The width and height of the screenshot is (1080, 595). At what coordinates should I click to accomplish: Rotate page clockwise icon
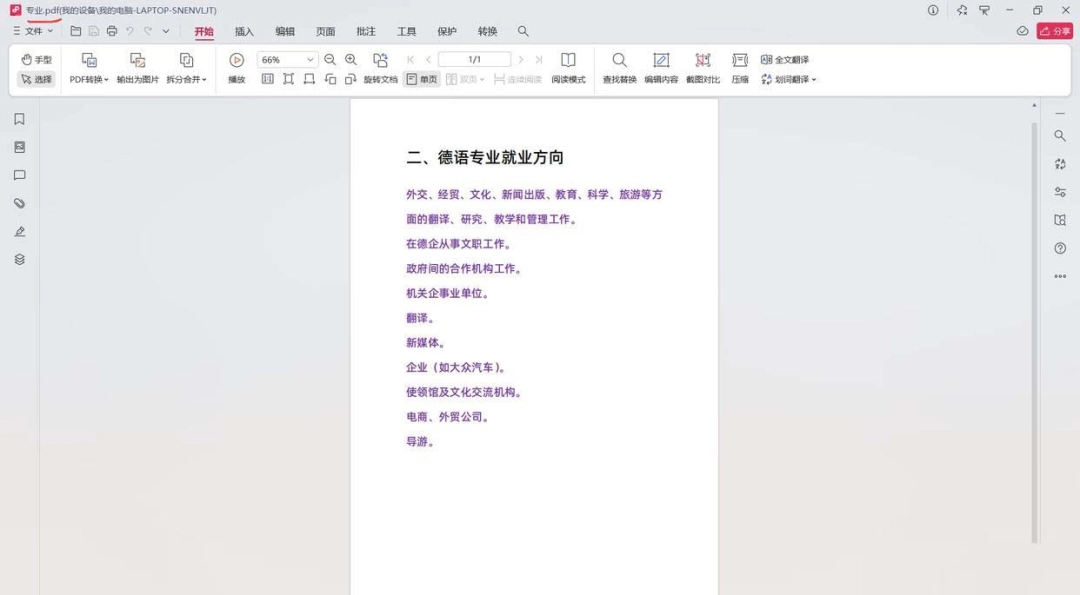[351, 79]
